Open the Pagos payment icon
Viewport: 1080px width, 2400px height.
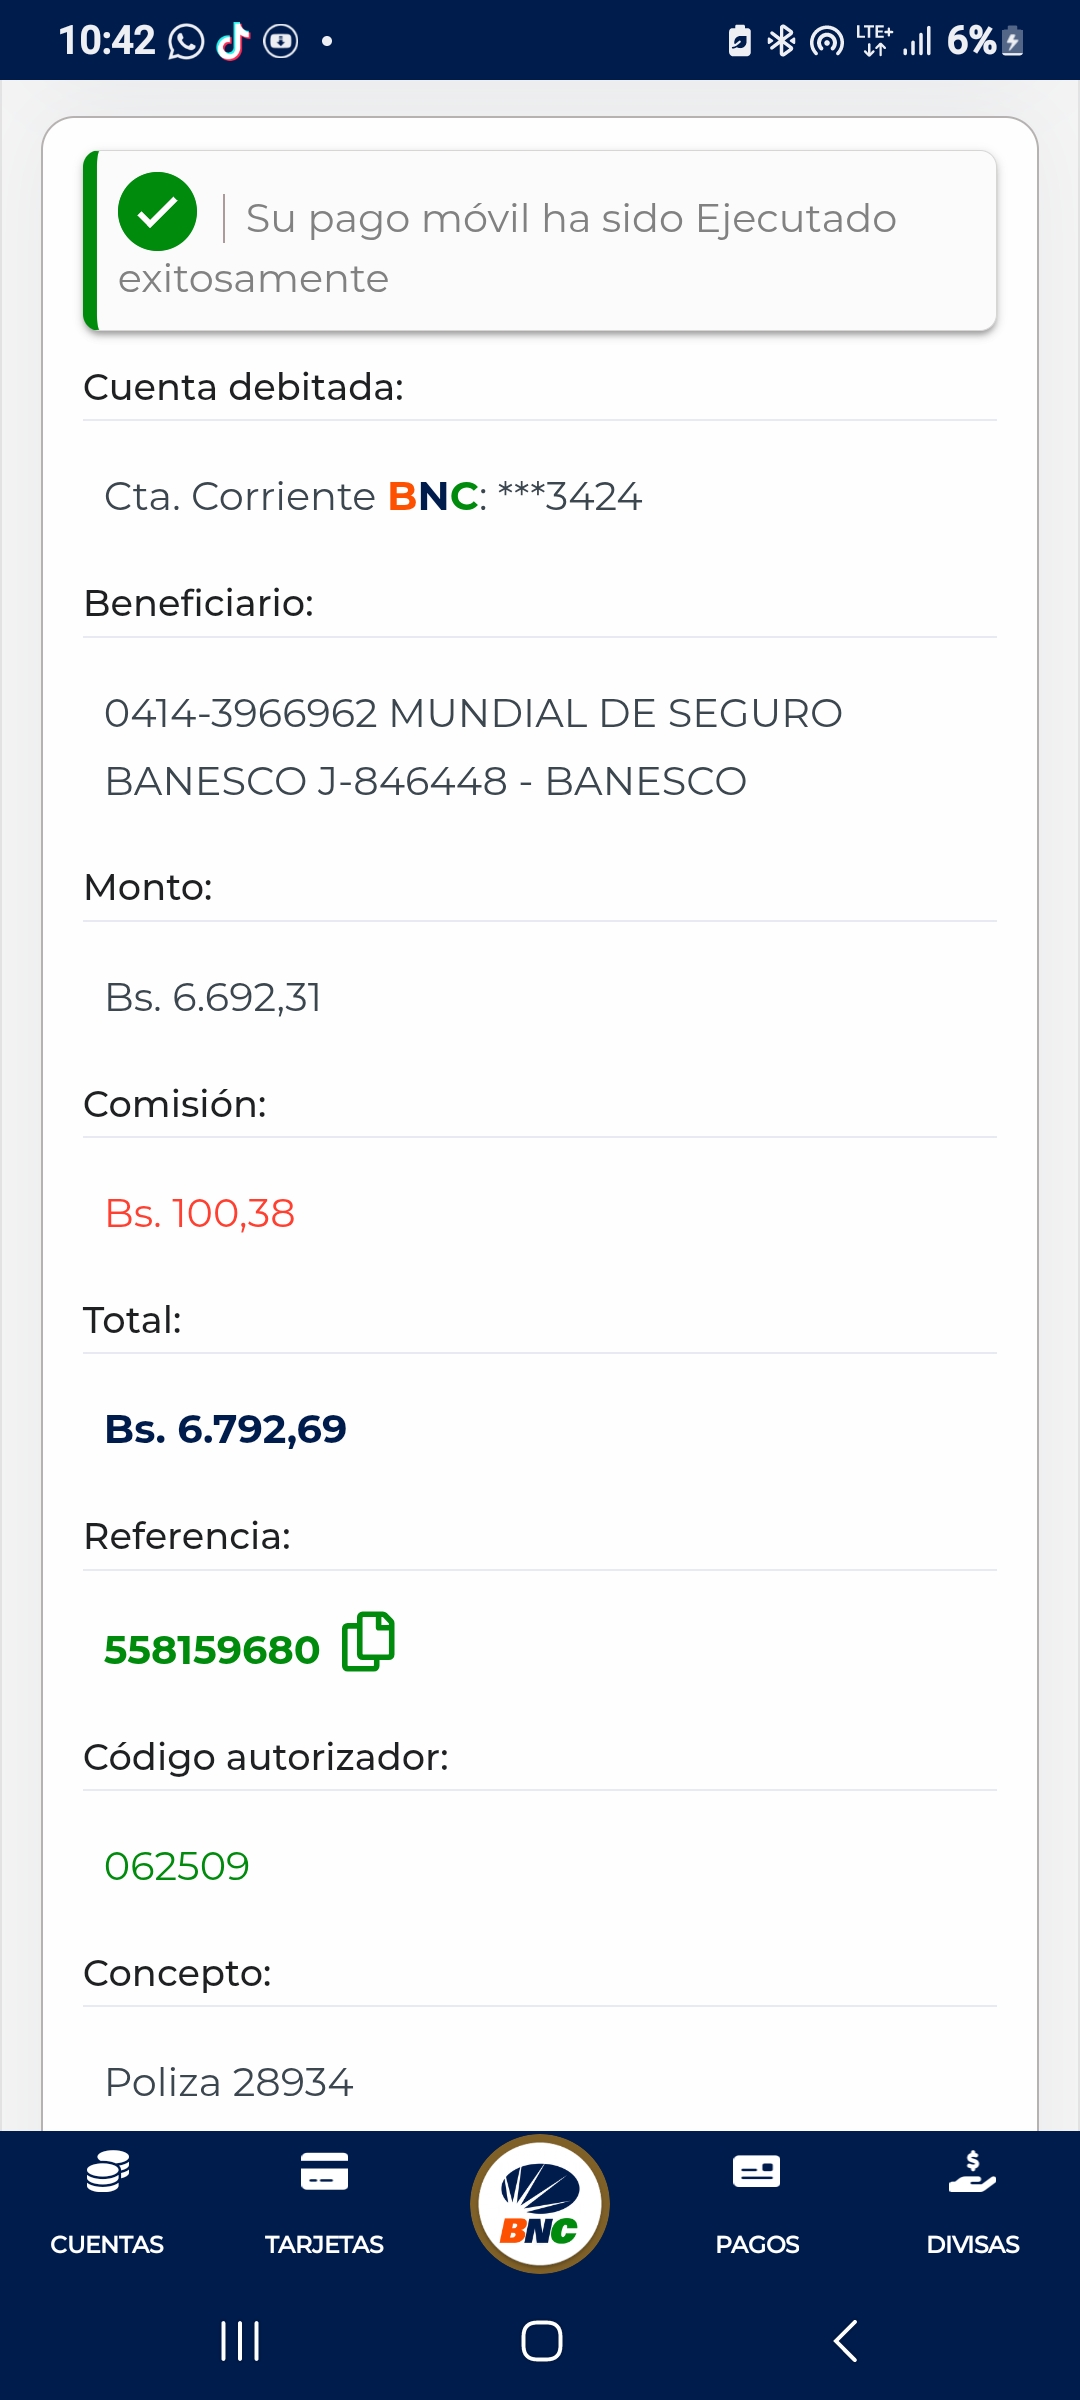point(757,2172)
